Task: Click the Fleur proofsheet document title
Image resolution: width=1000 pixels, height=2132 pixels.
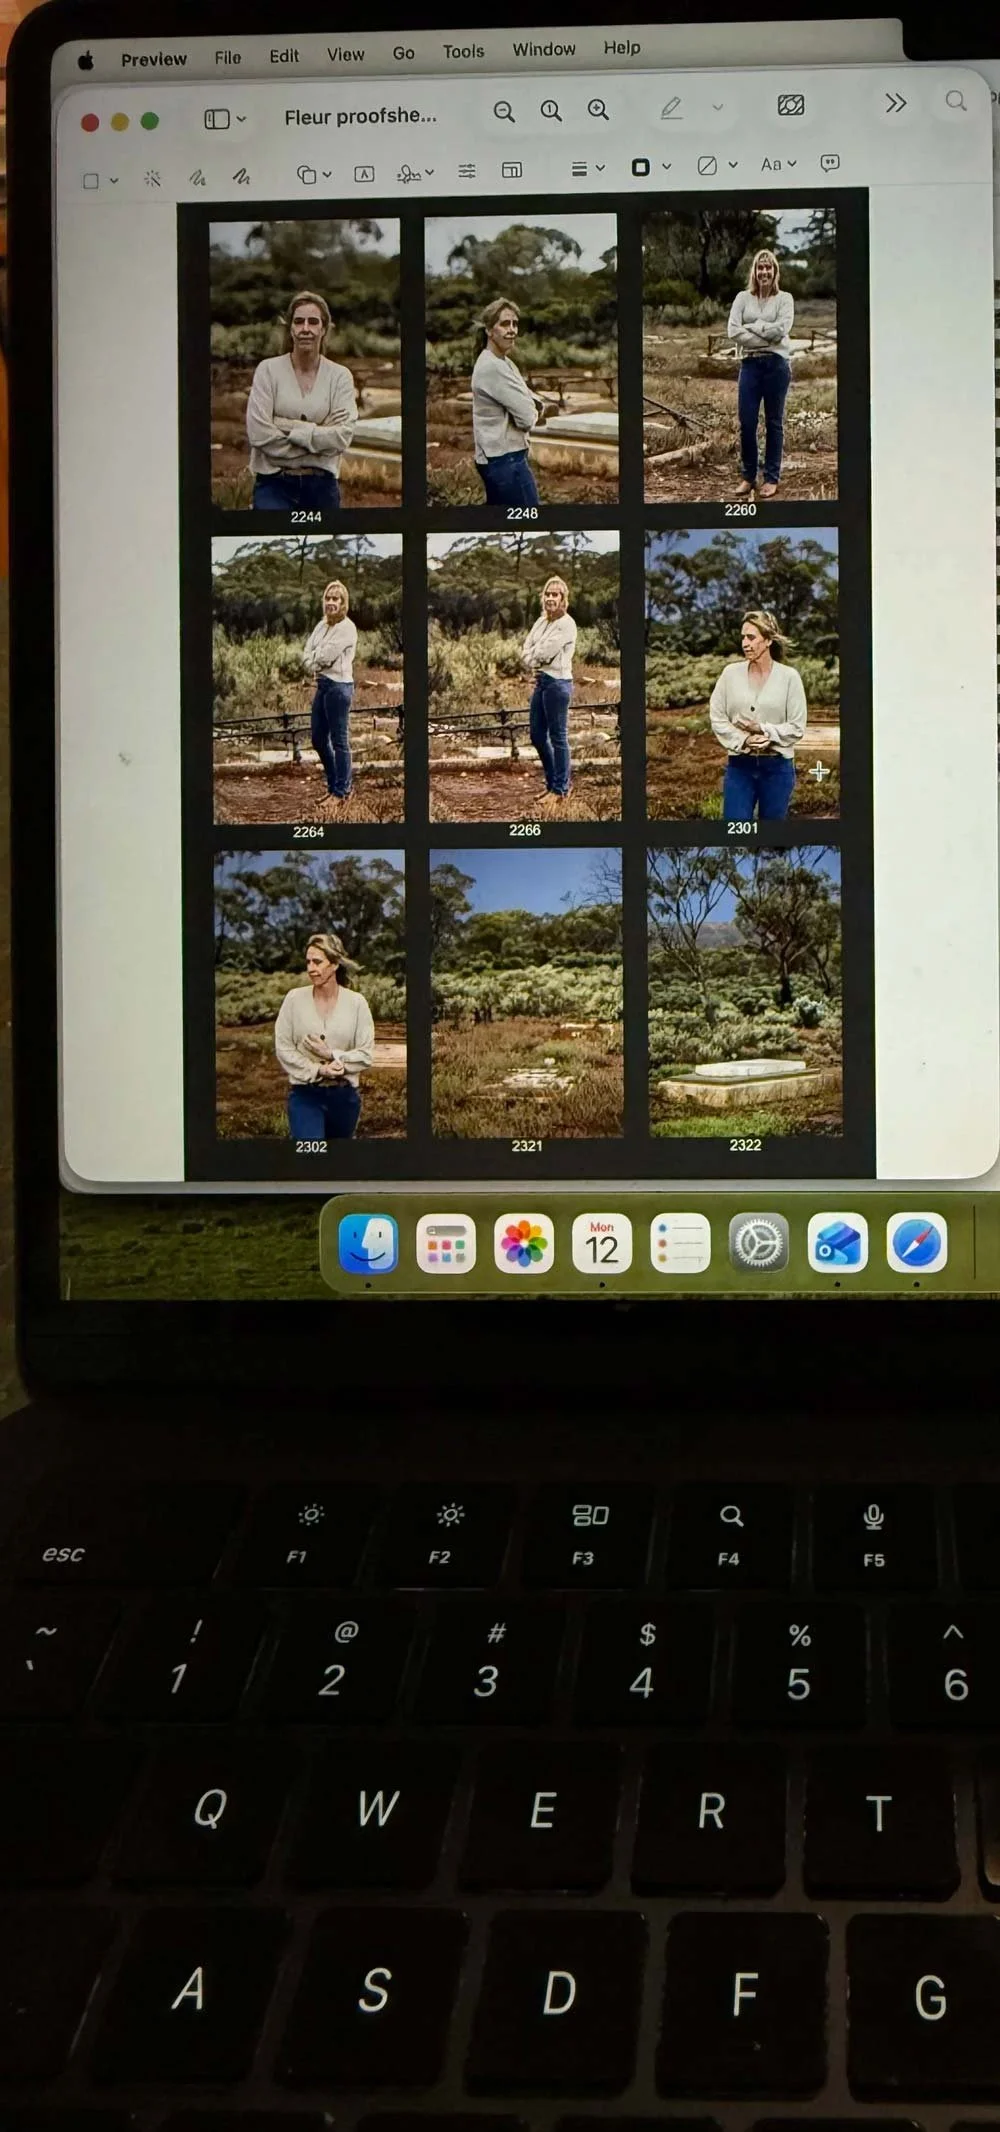Action: (361, 116)
